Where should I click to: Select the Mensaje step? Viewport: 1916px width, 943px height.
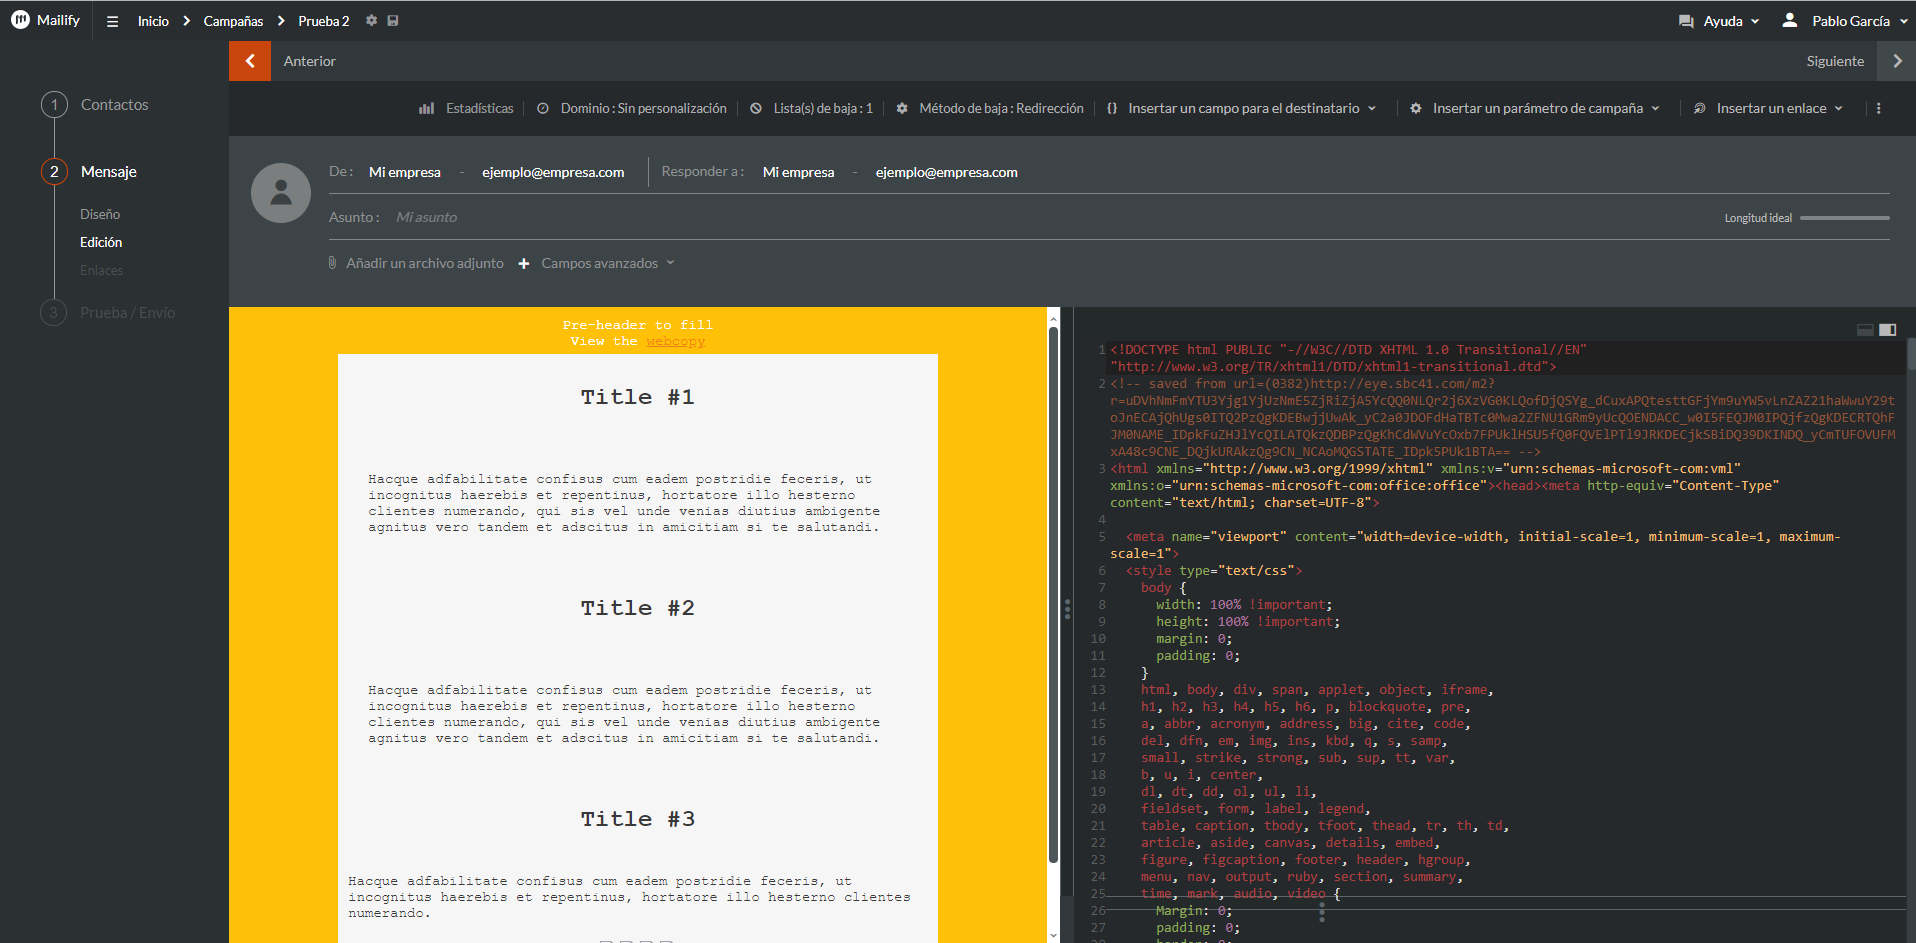point(109,172)
